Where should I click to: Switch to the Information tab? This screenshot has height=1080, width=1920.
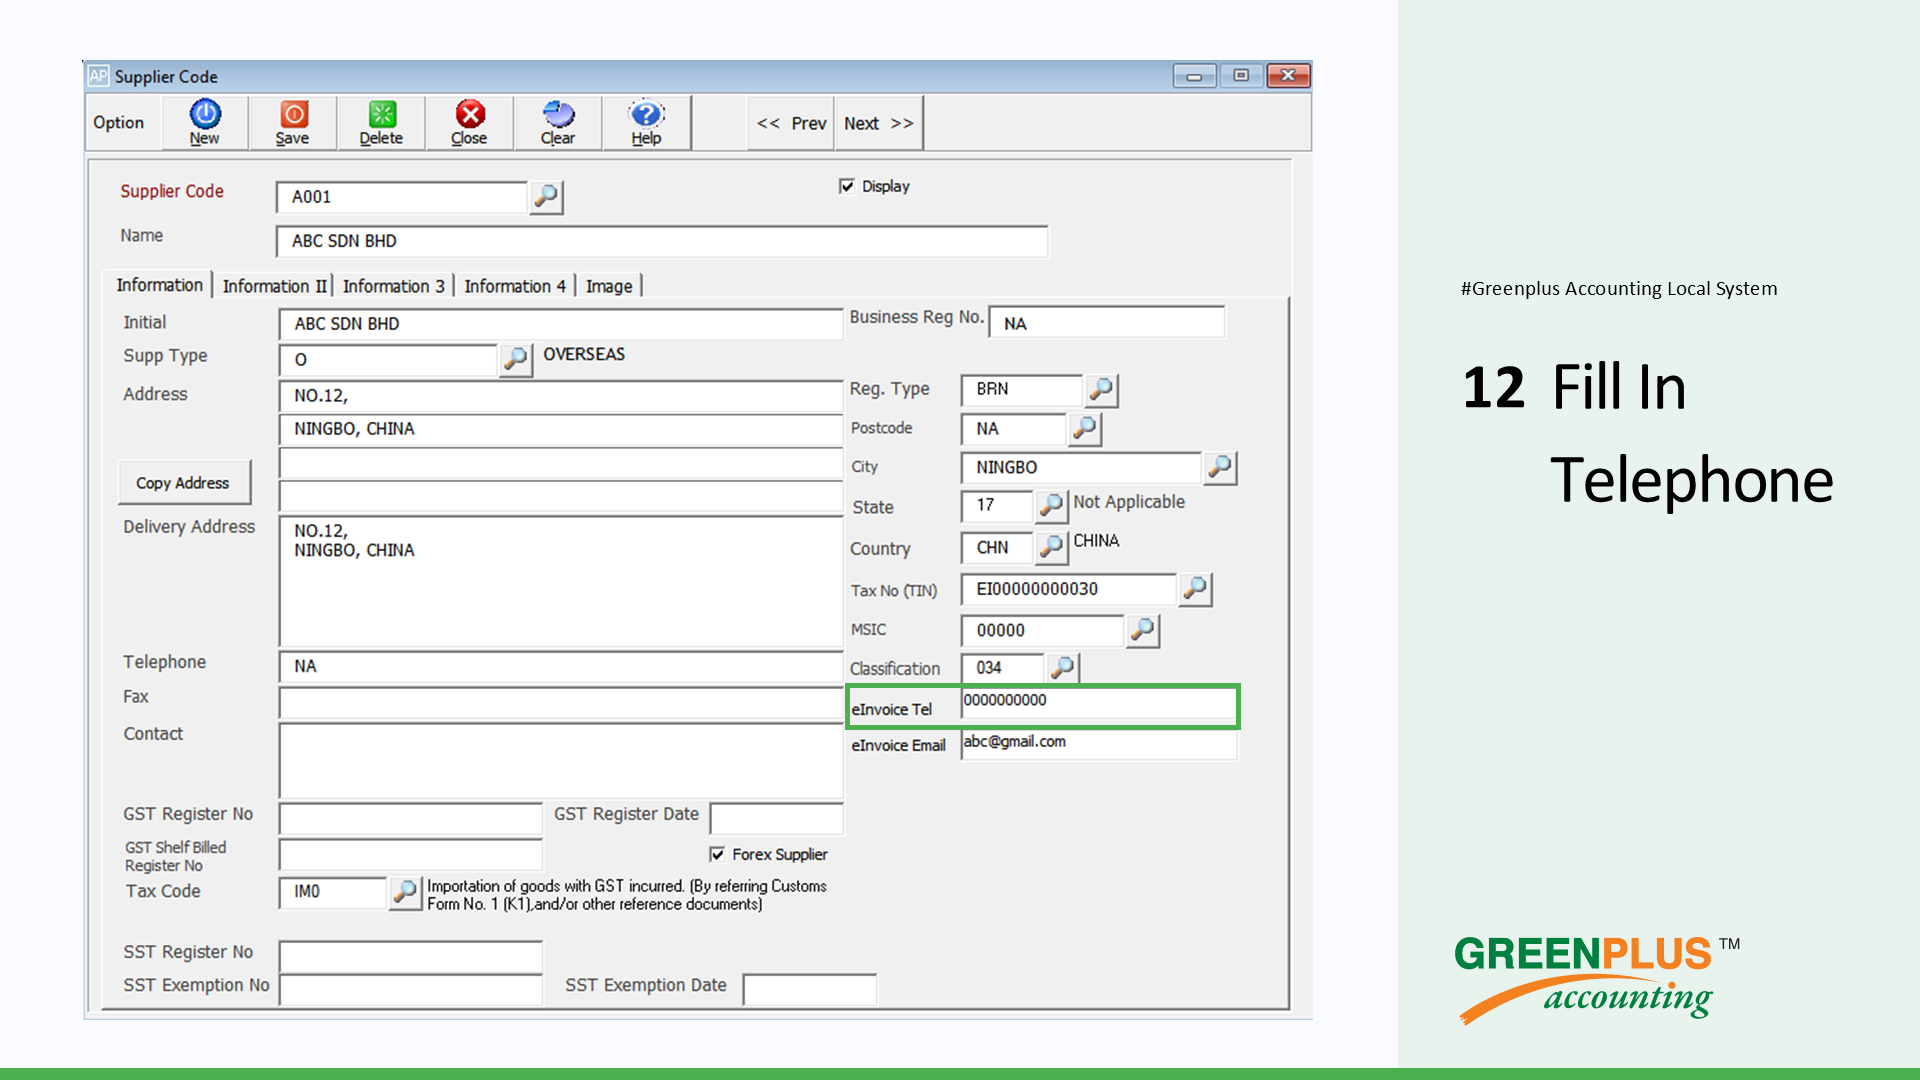pos(159,285)
